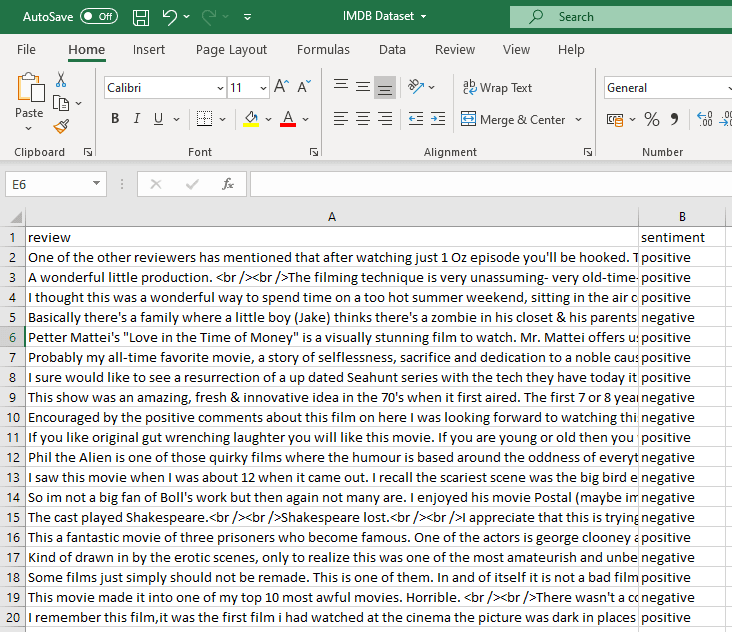Open the Help tab

coord(571,49)
